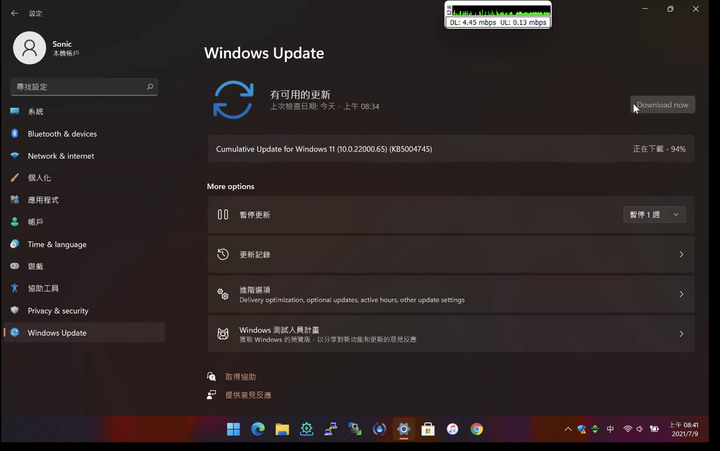Open the Wi-Fi network tray icon

(x=627, y=429)
